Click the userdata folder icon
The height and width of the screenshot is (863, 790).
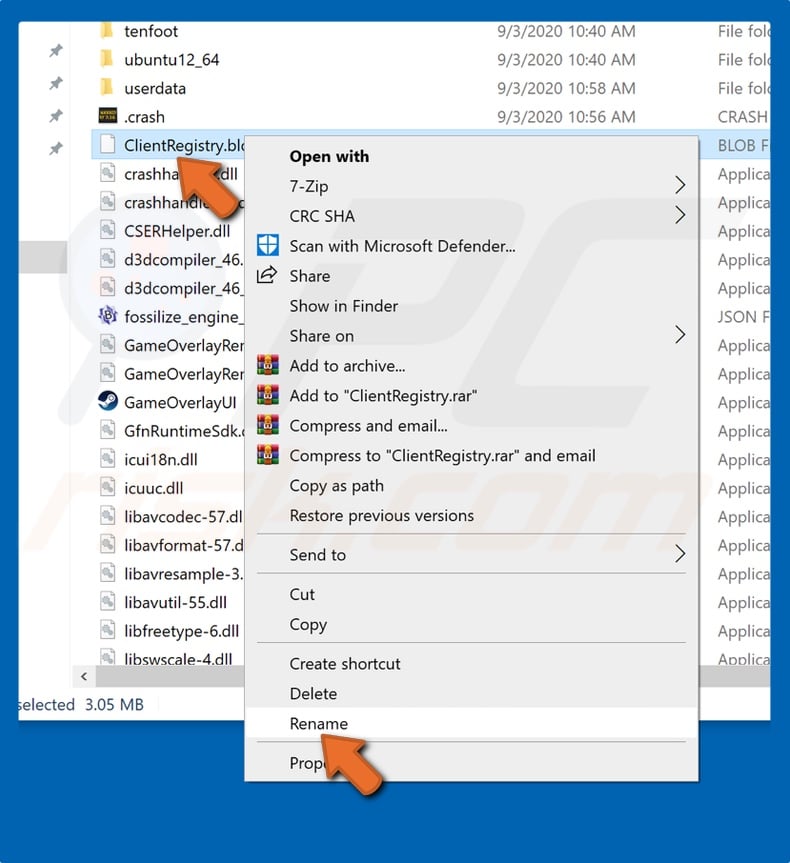pos(107,86)
